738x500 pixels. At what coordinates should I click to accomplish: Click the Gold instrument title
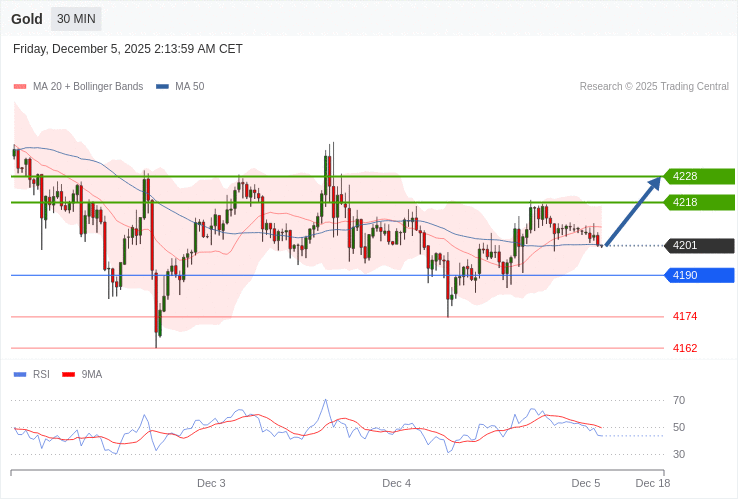click(x=27, y=19)
